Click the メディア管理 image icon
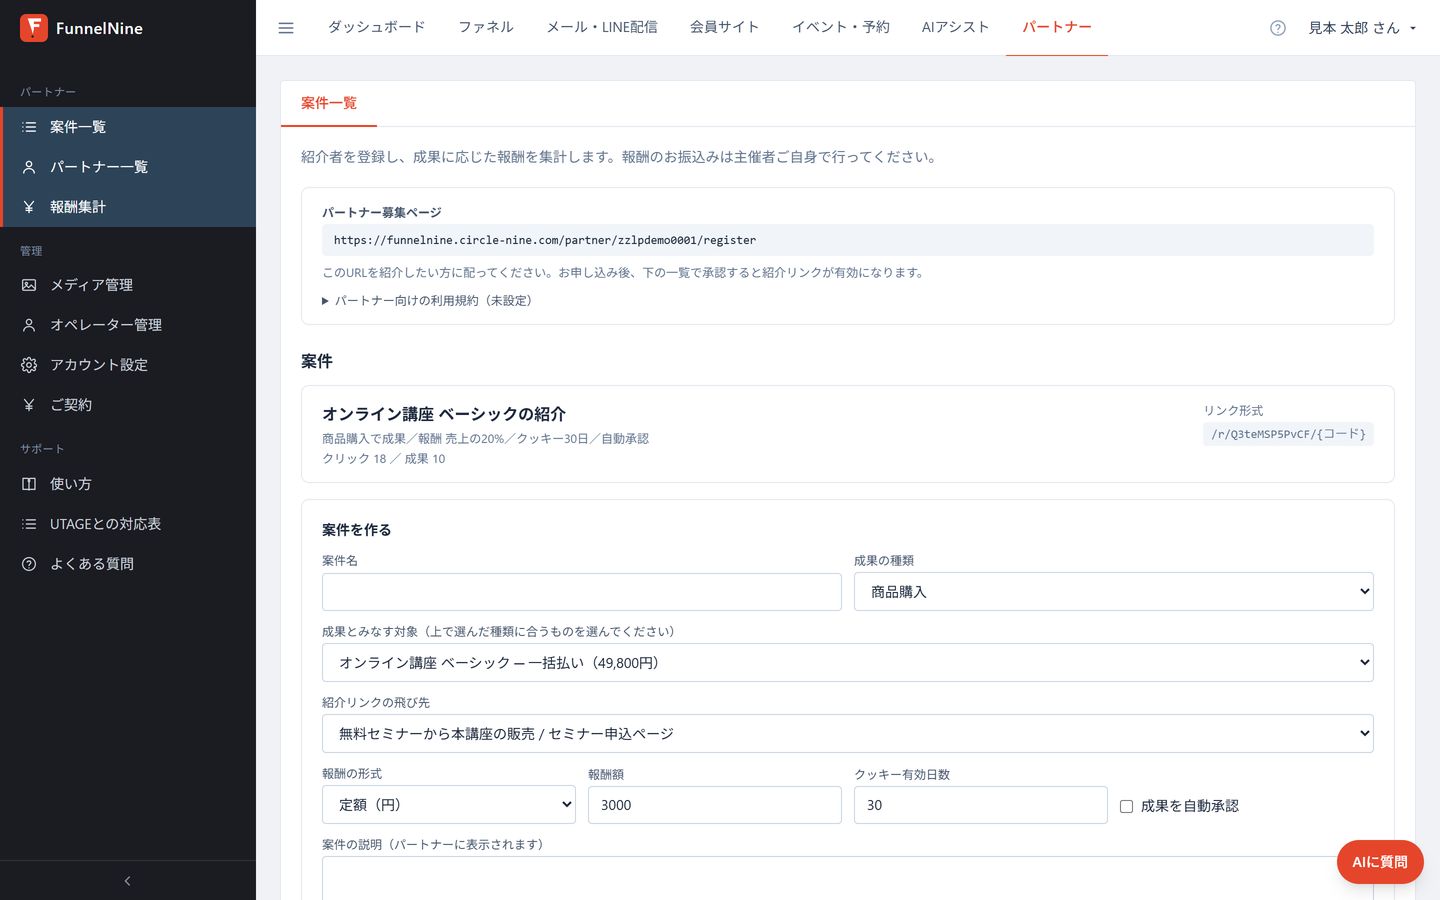The width and height of the screenshot is (1440, 900). coord(29,285)
